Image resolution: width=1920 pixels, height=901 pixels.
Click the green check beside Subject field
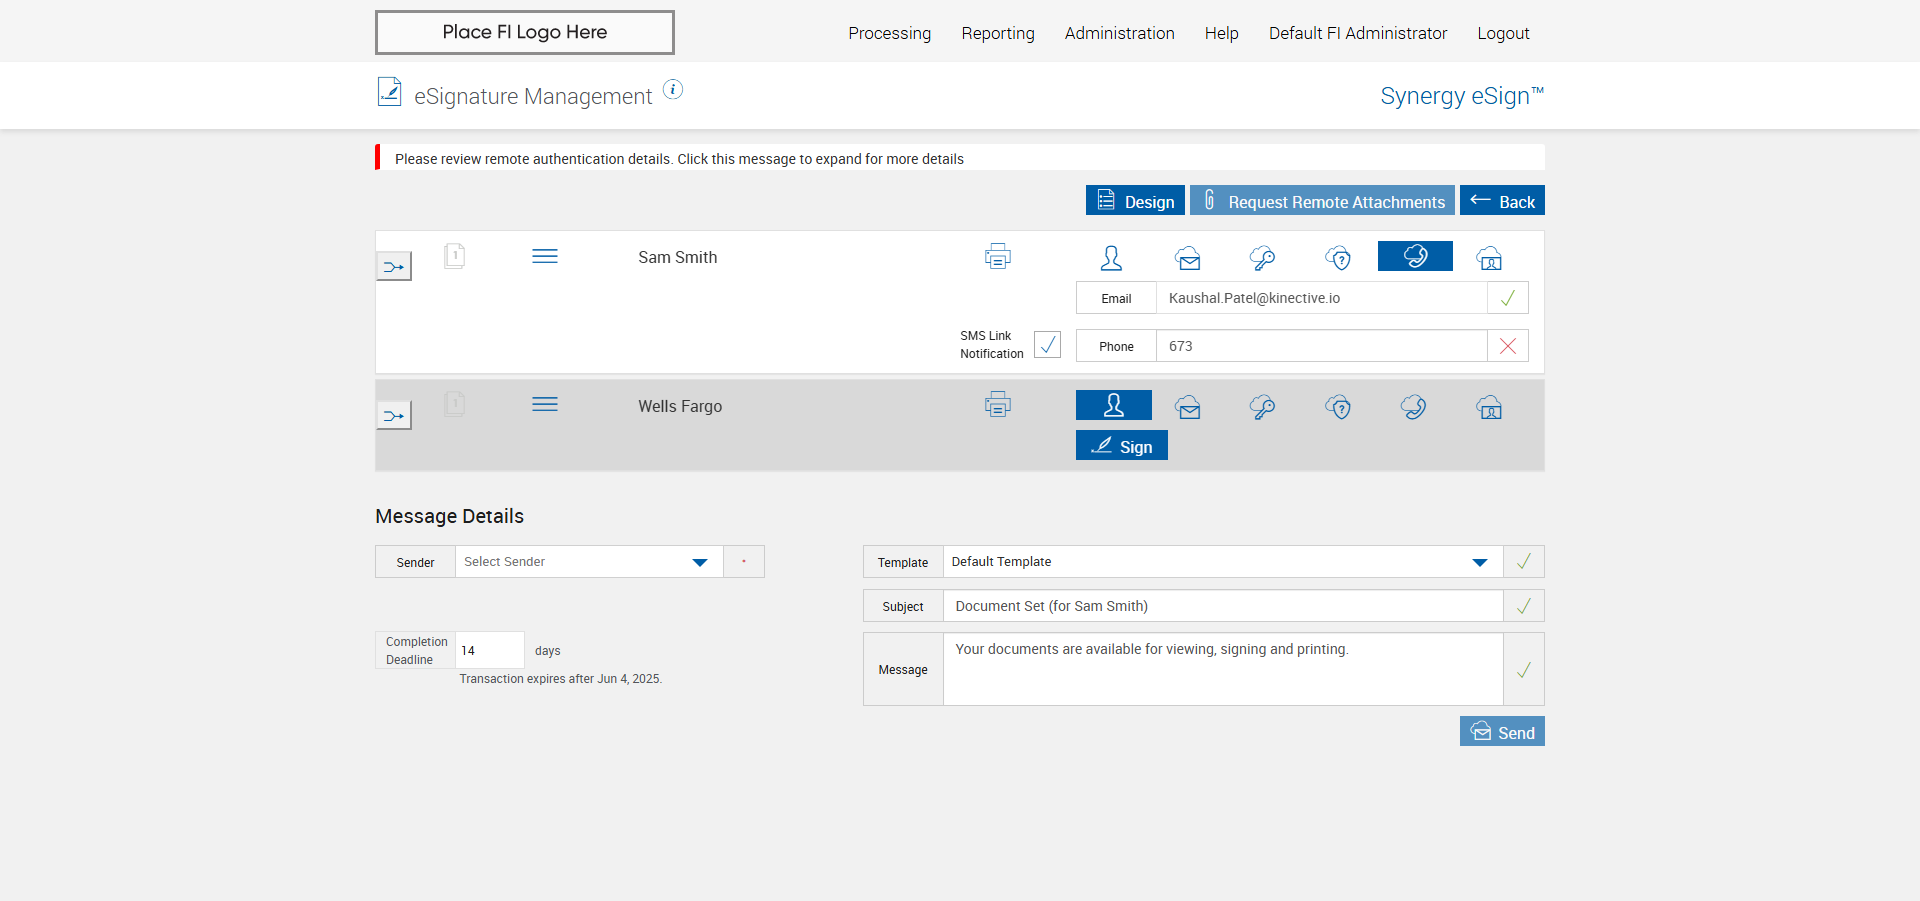(1524, 606)
